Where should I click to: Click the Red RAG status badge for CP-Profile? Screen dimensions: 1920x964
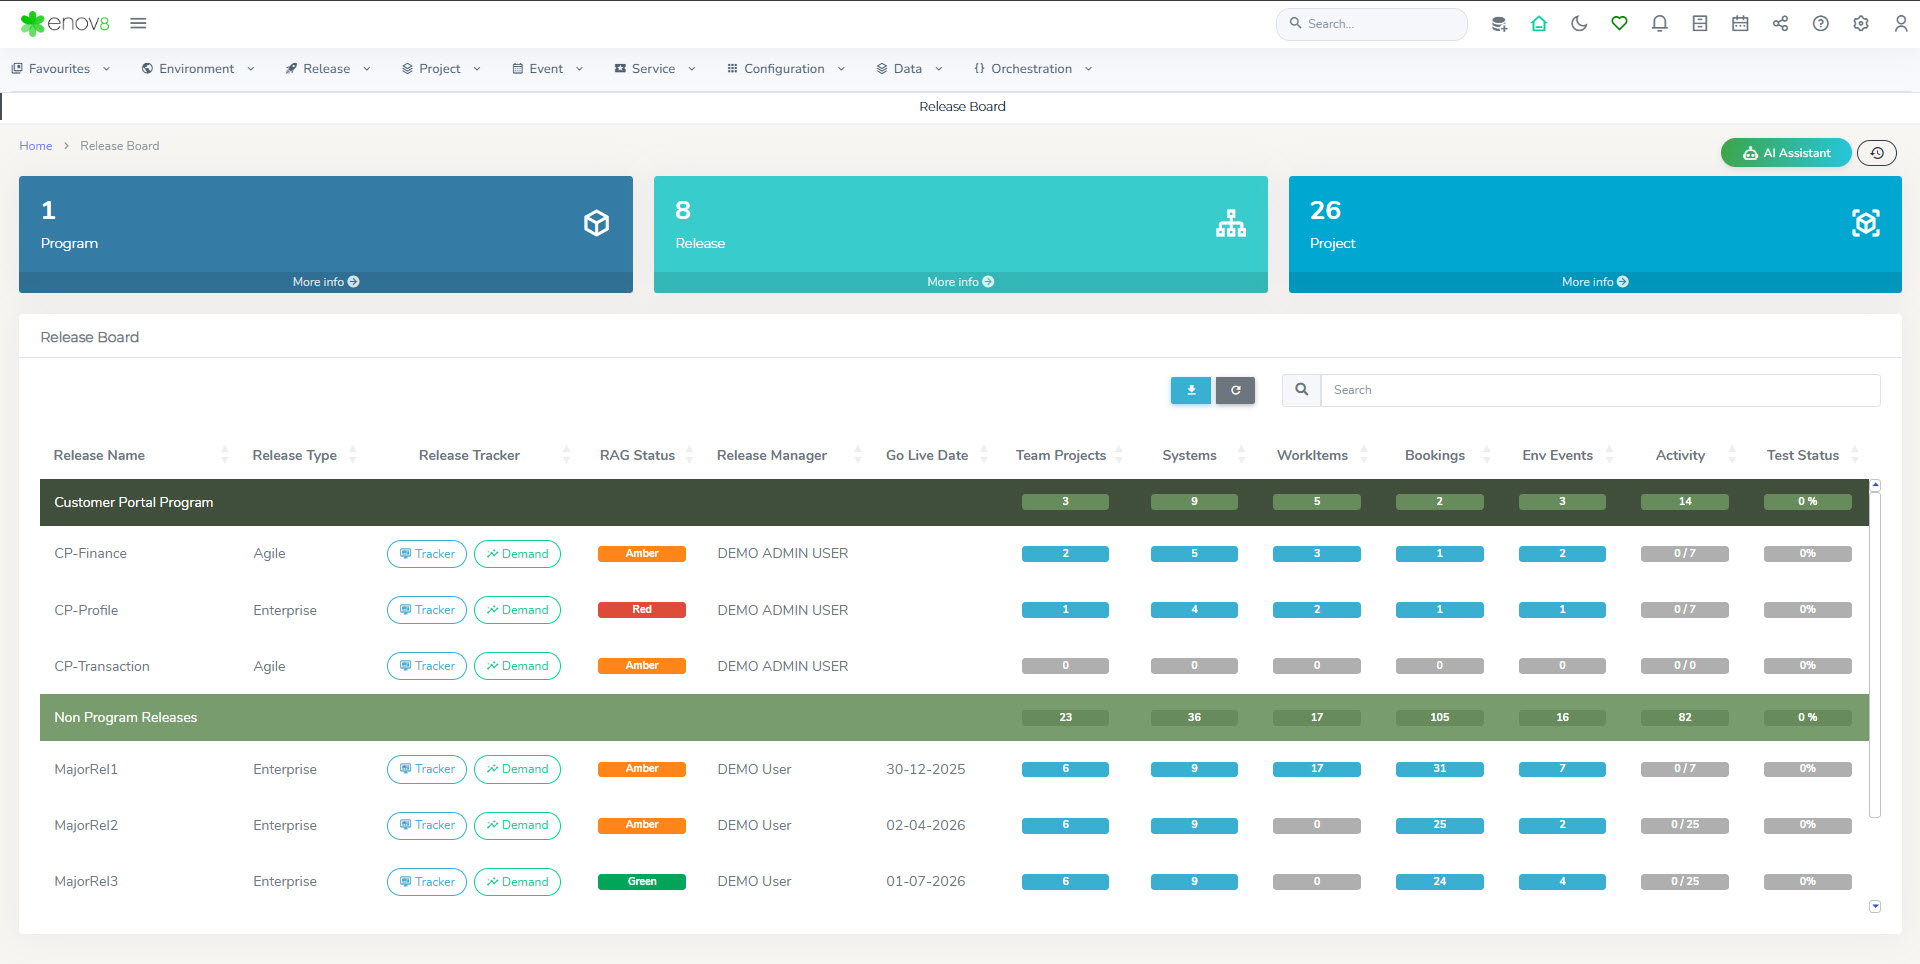[x=641, y=610]
